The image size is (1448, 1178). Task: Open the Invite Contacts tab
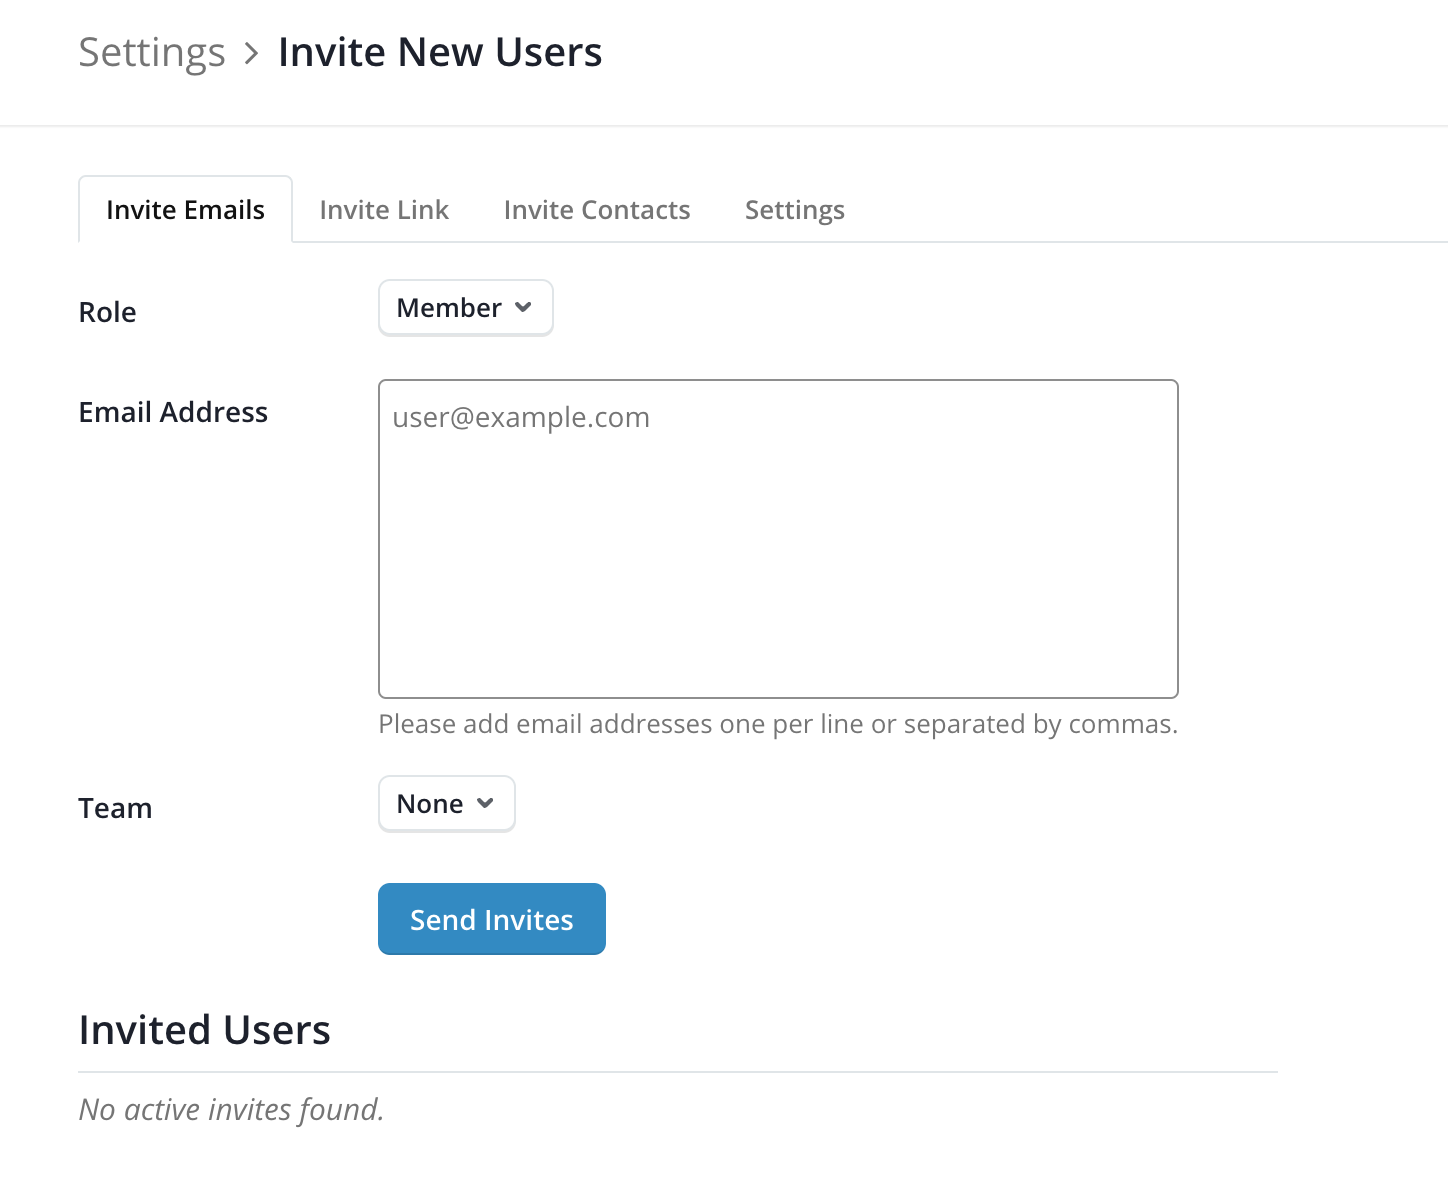pos(597,210)
